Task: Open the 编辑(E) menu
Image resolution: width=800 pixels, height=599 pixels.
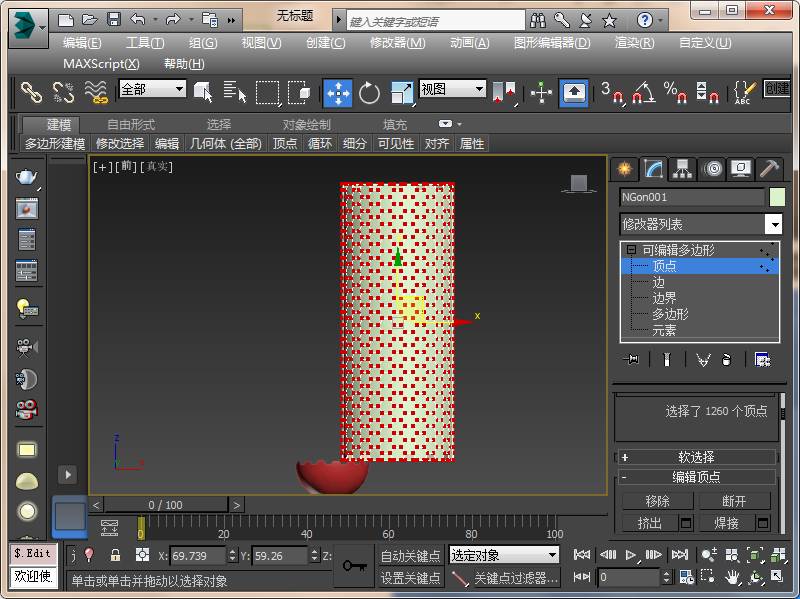Action: (82, 43)
